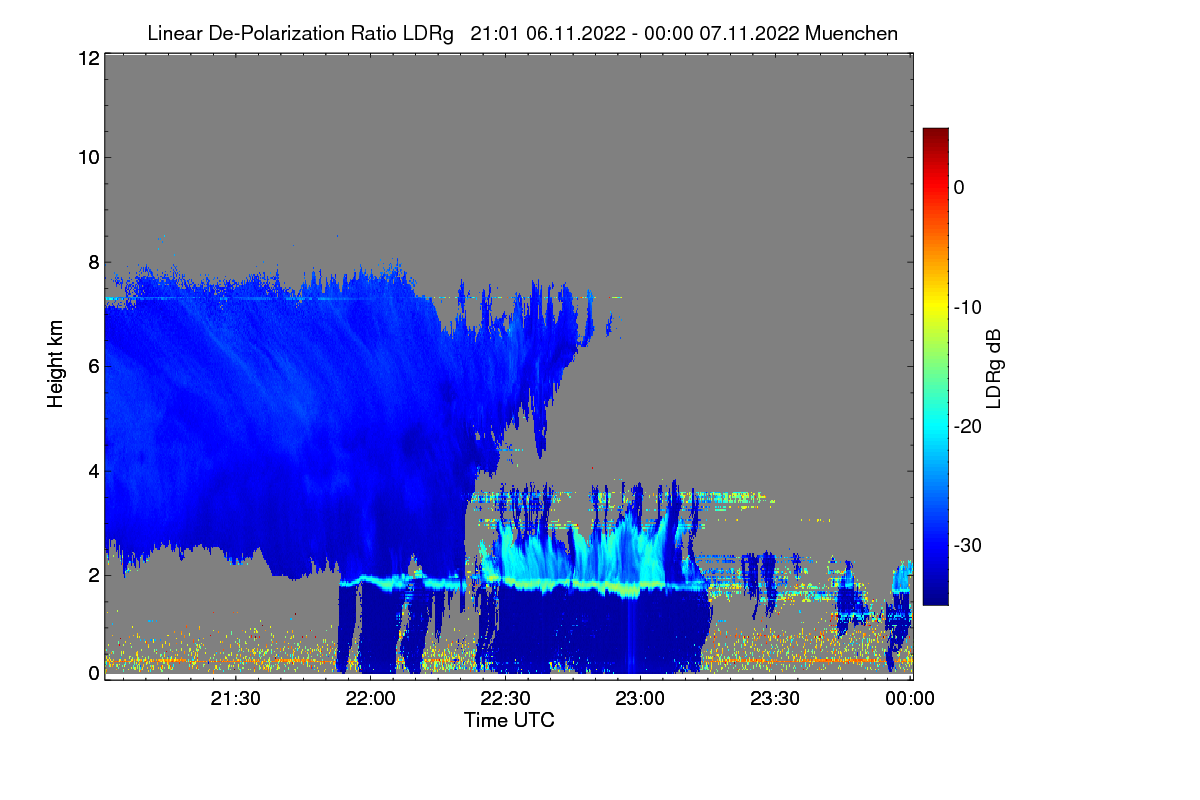Click the height tick label 4

pyautogui.click(x=92, y=470)
